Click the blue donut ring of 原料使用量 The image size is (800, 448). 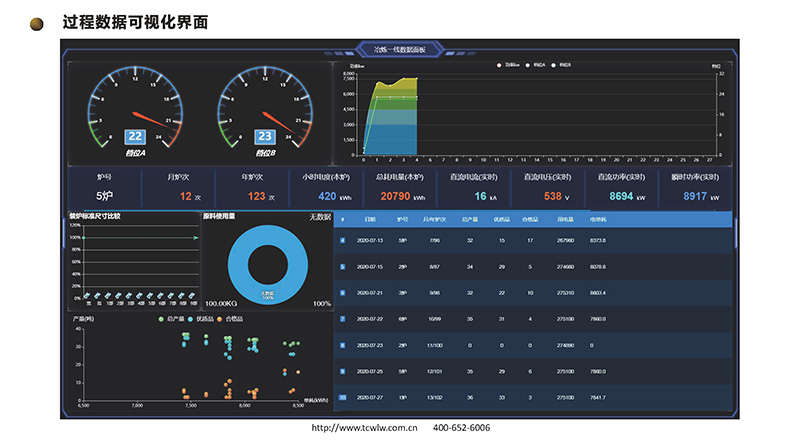click(x=238, y=264)
